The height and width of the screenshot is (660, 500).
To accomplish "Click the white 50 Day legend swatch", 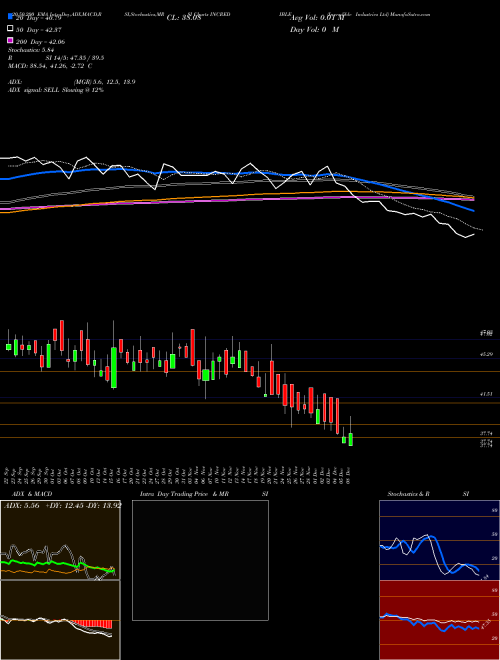I will click(10, 29).
